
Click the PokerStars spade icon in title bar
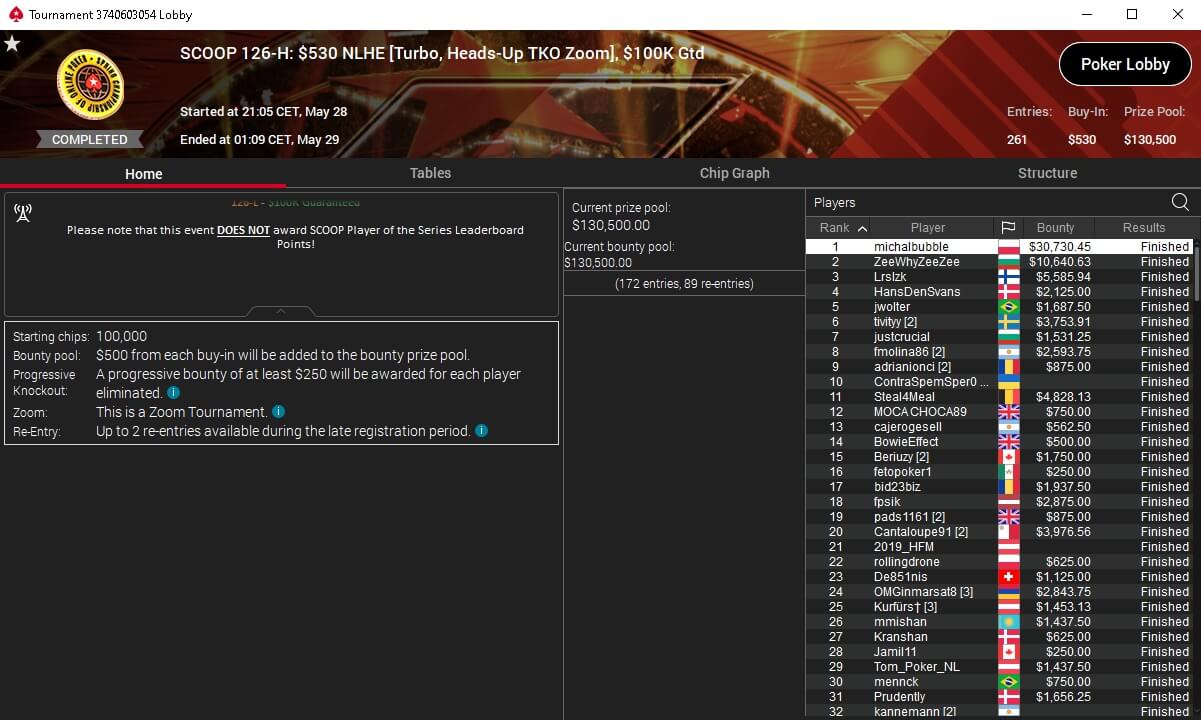point(14,14)
